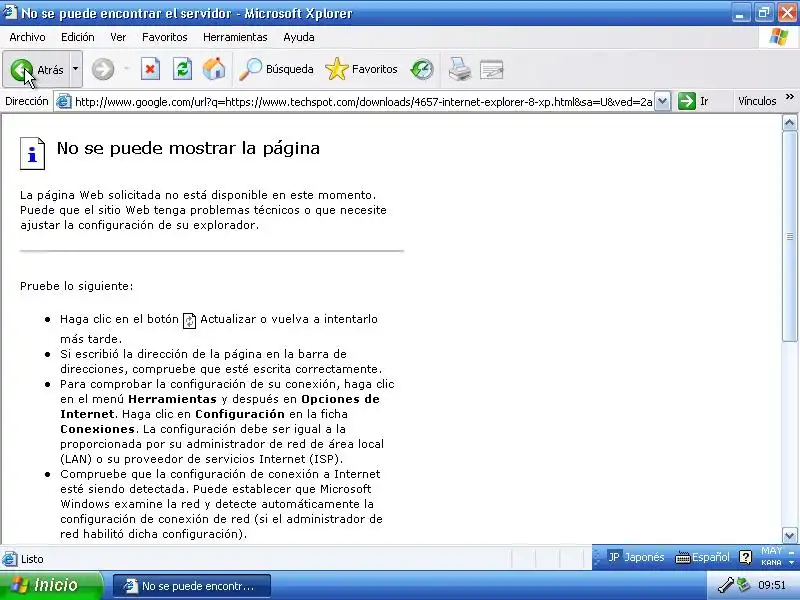Image resolution: width=800 pixels, height=600 pixels.
Task: Click the bold 'Conexiones' word in page
Action: click(97, 429)
